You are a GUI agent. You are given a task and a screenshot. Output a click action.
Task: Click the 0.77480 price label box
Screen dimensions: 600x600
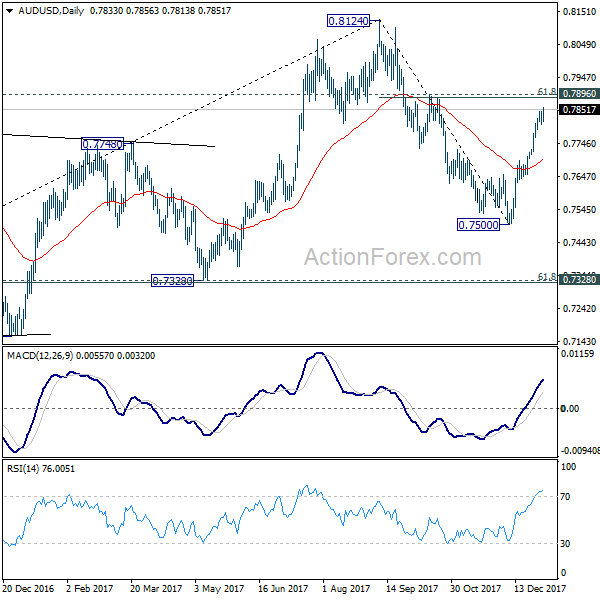(103, 144)
